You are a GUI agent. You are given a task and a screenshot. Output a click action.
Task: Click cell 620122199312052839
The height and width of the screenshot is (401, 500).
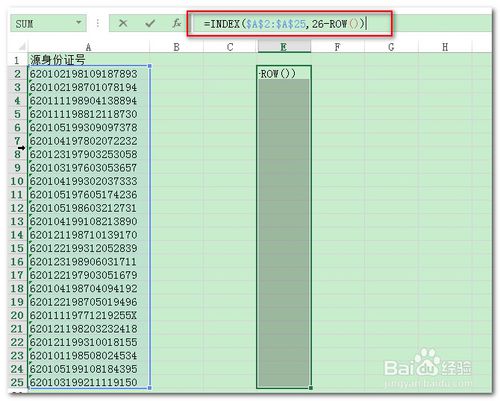[x=89, y=248]
